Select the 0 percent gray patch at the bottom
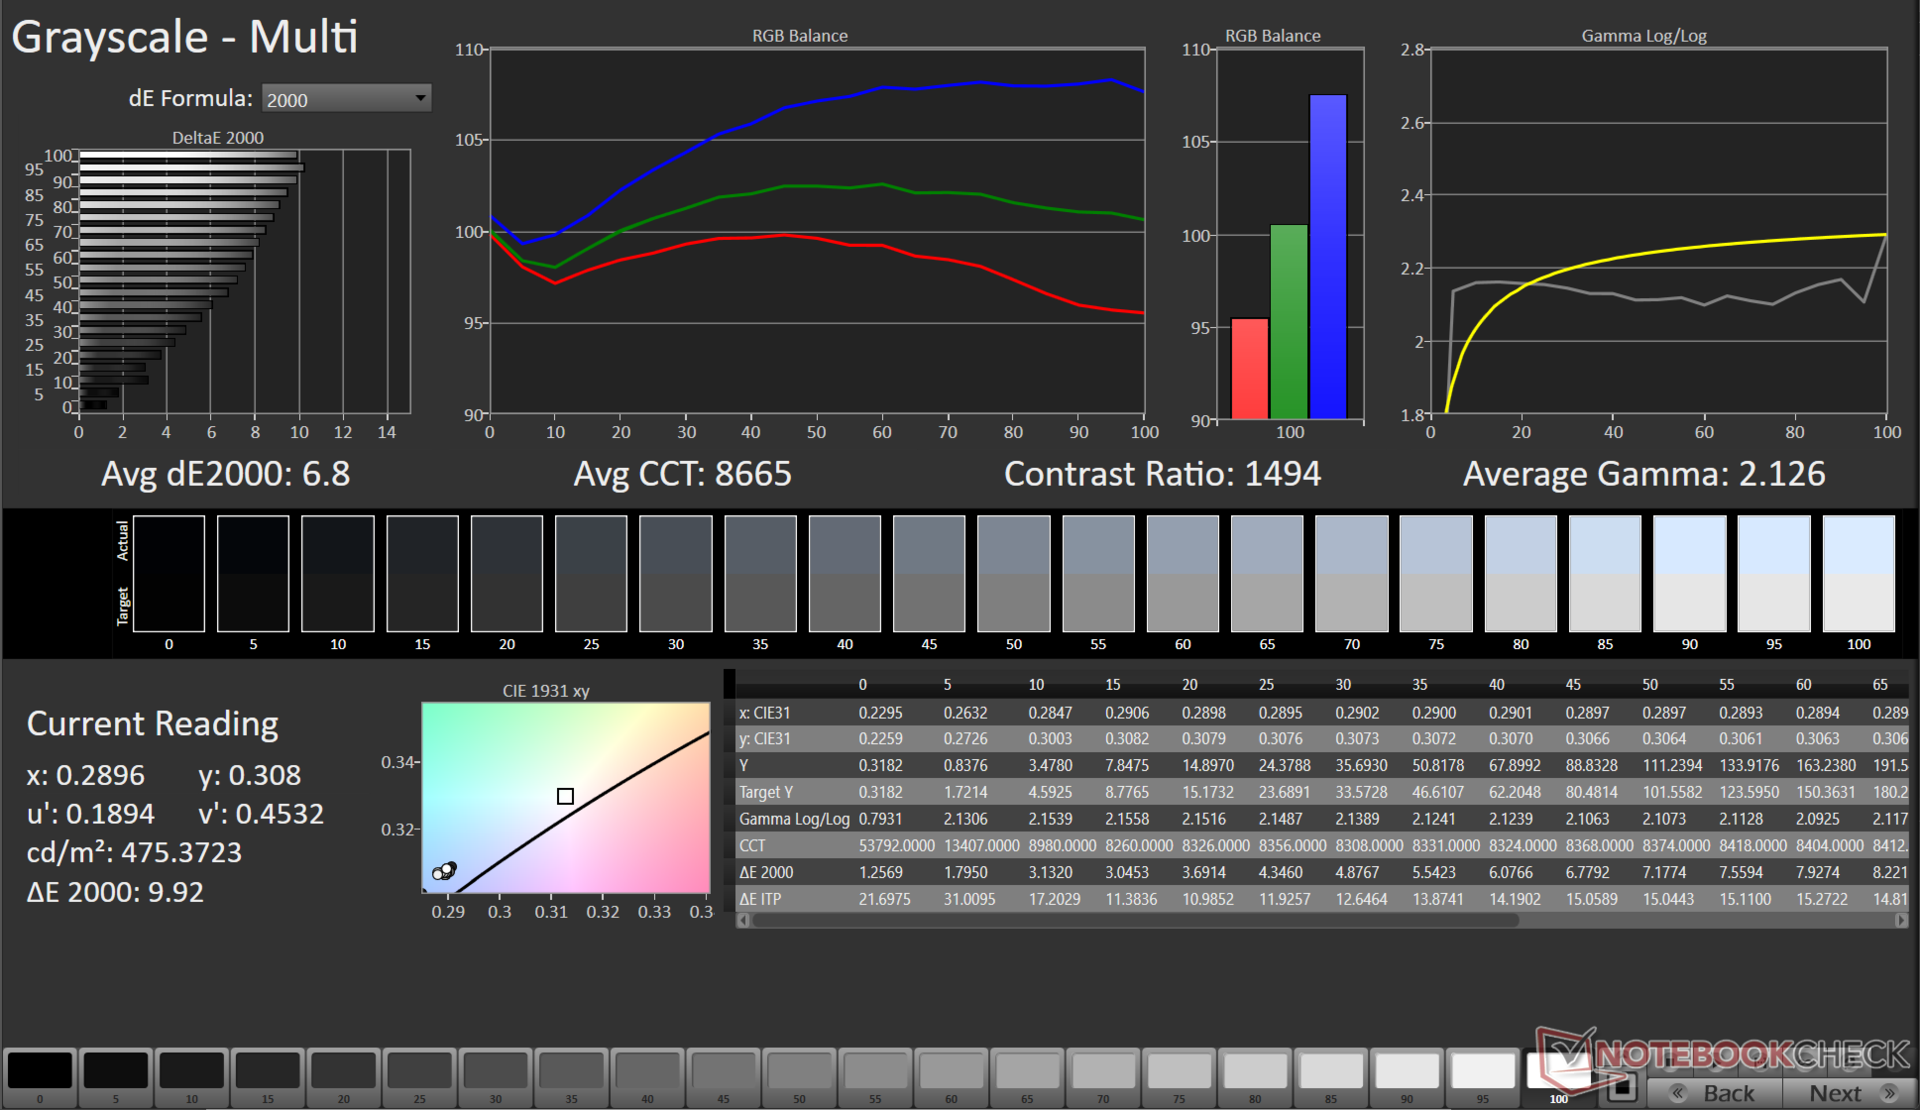This screenshot has width=1920, height=1110. [40, 1076]
